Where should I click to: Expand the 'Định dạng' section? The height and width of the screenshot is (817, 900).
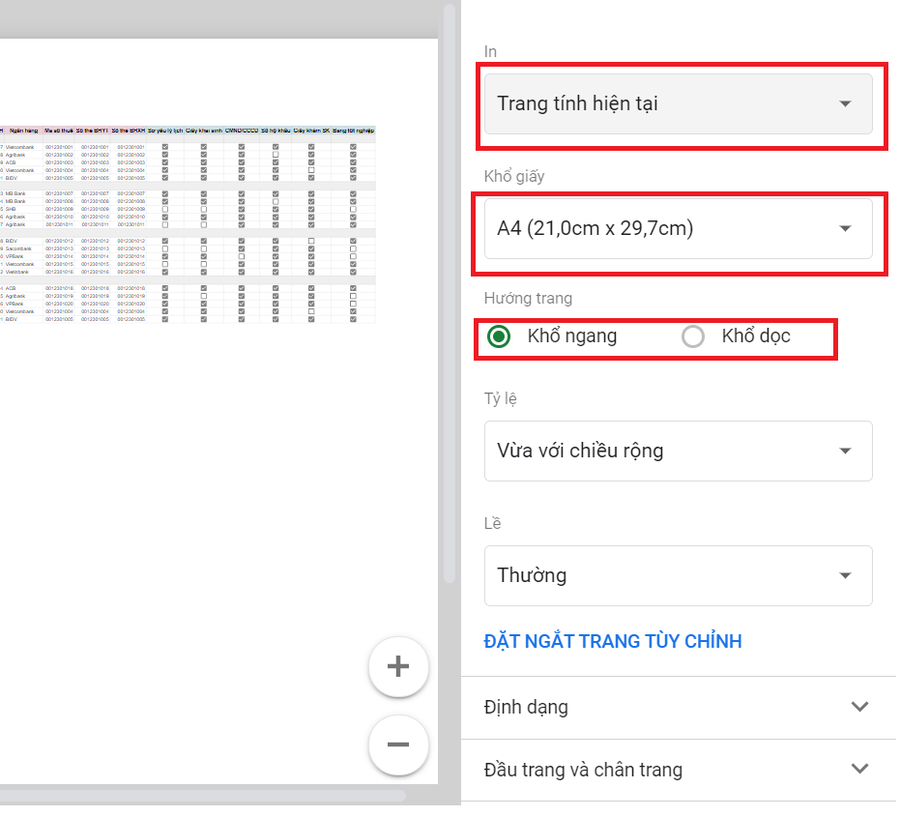(x=678, y=707)
